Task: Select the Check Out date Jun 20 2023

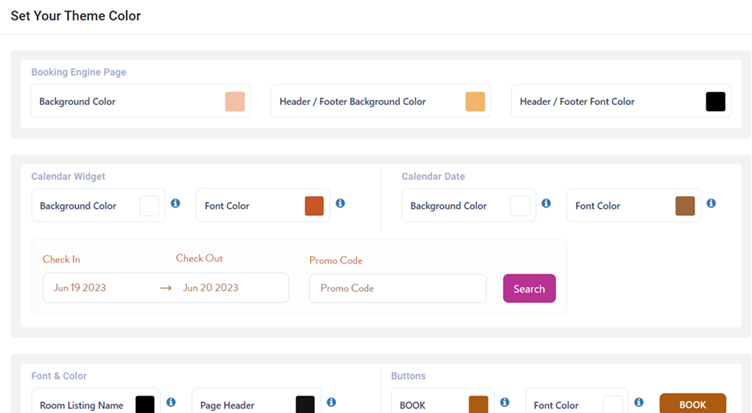Action: [210, 288]
